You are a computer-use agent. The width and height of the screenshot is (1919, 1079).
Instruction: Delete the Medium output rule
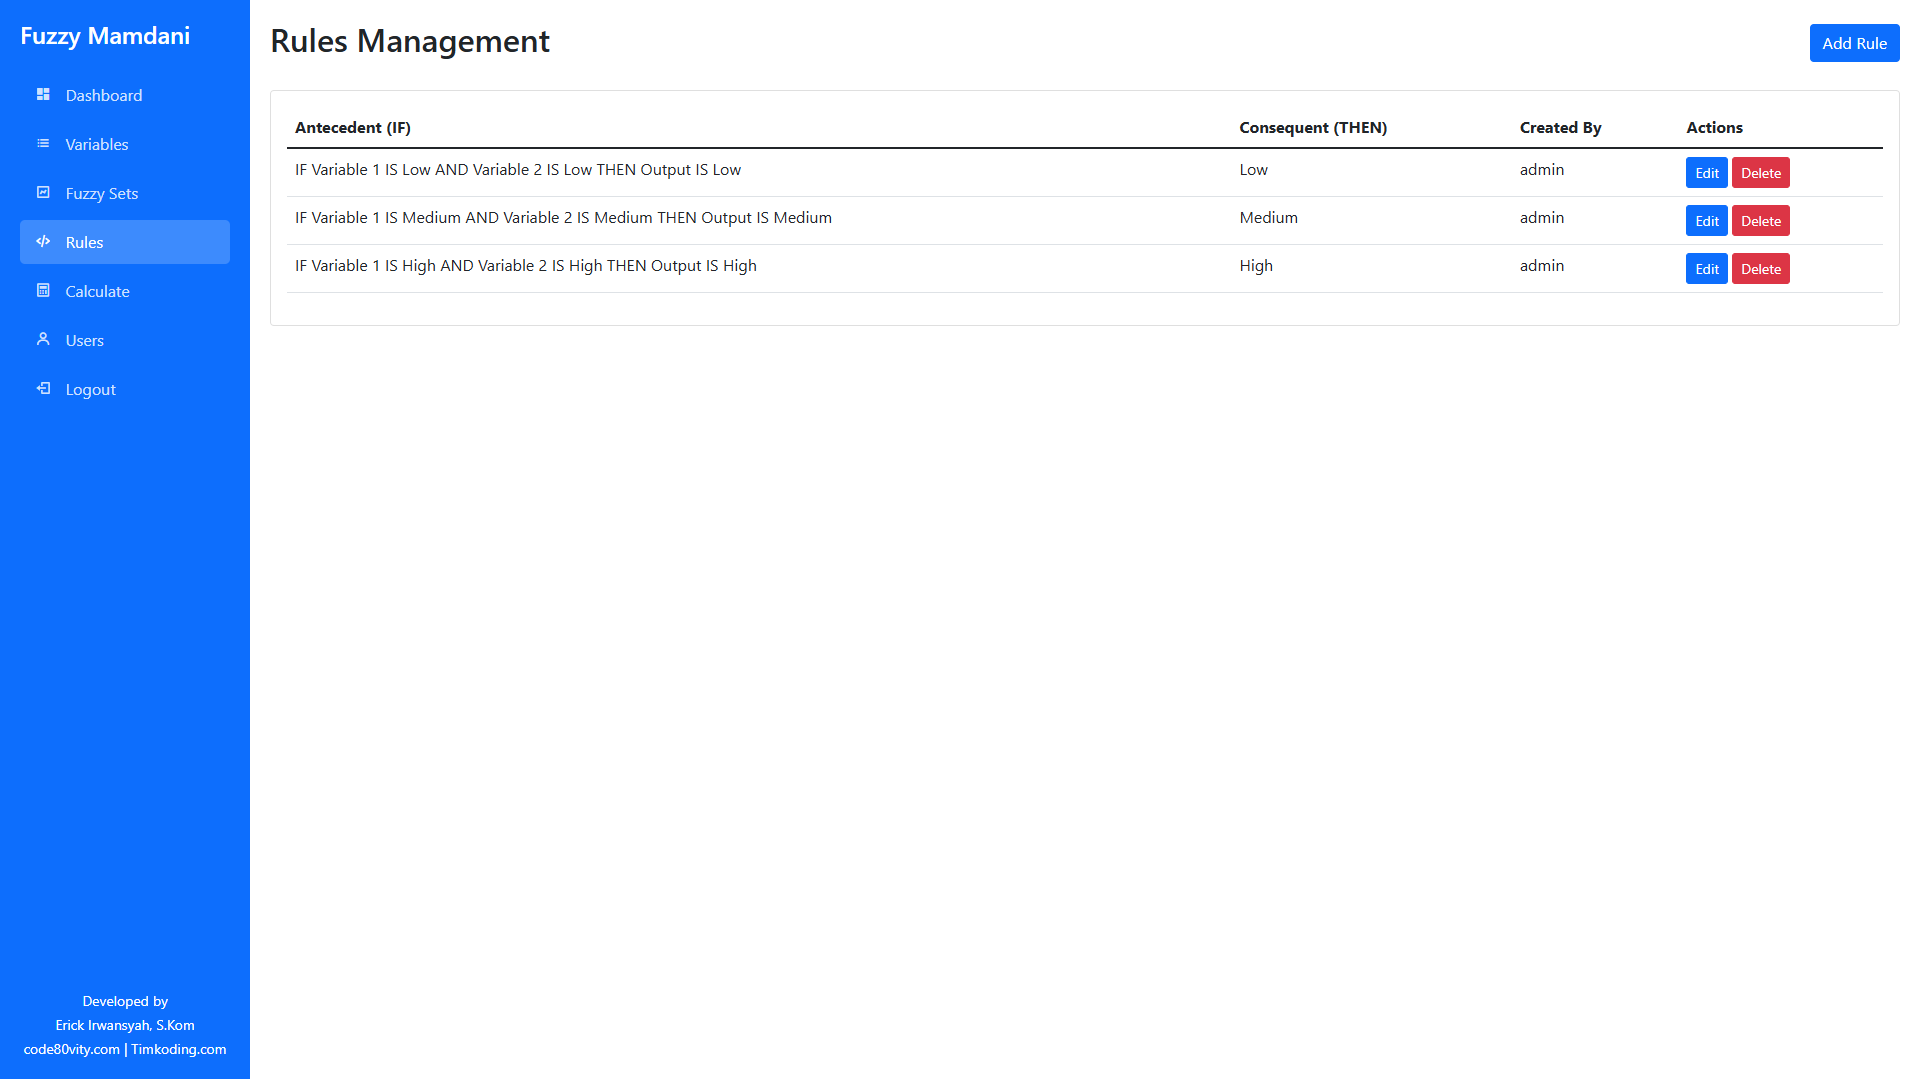[x=1760, y=221]
